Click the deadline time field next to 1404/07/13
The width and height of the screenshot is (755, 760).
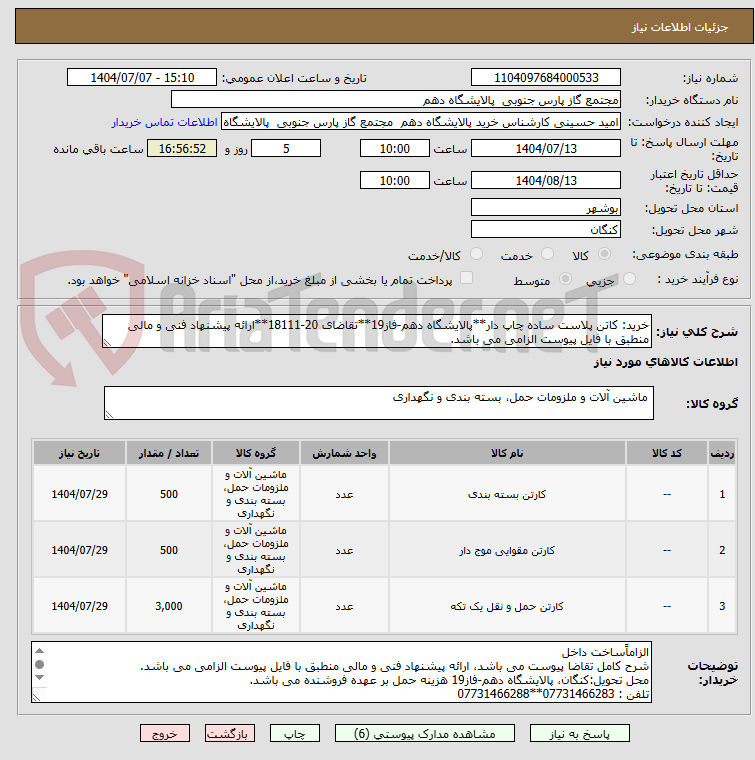click(x=394, y=148)
